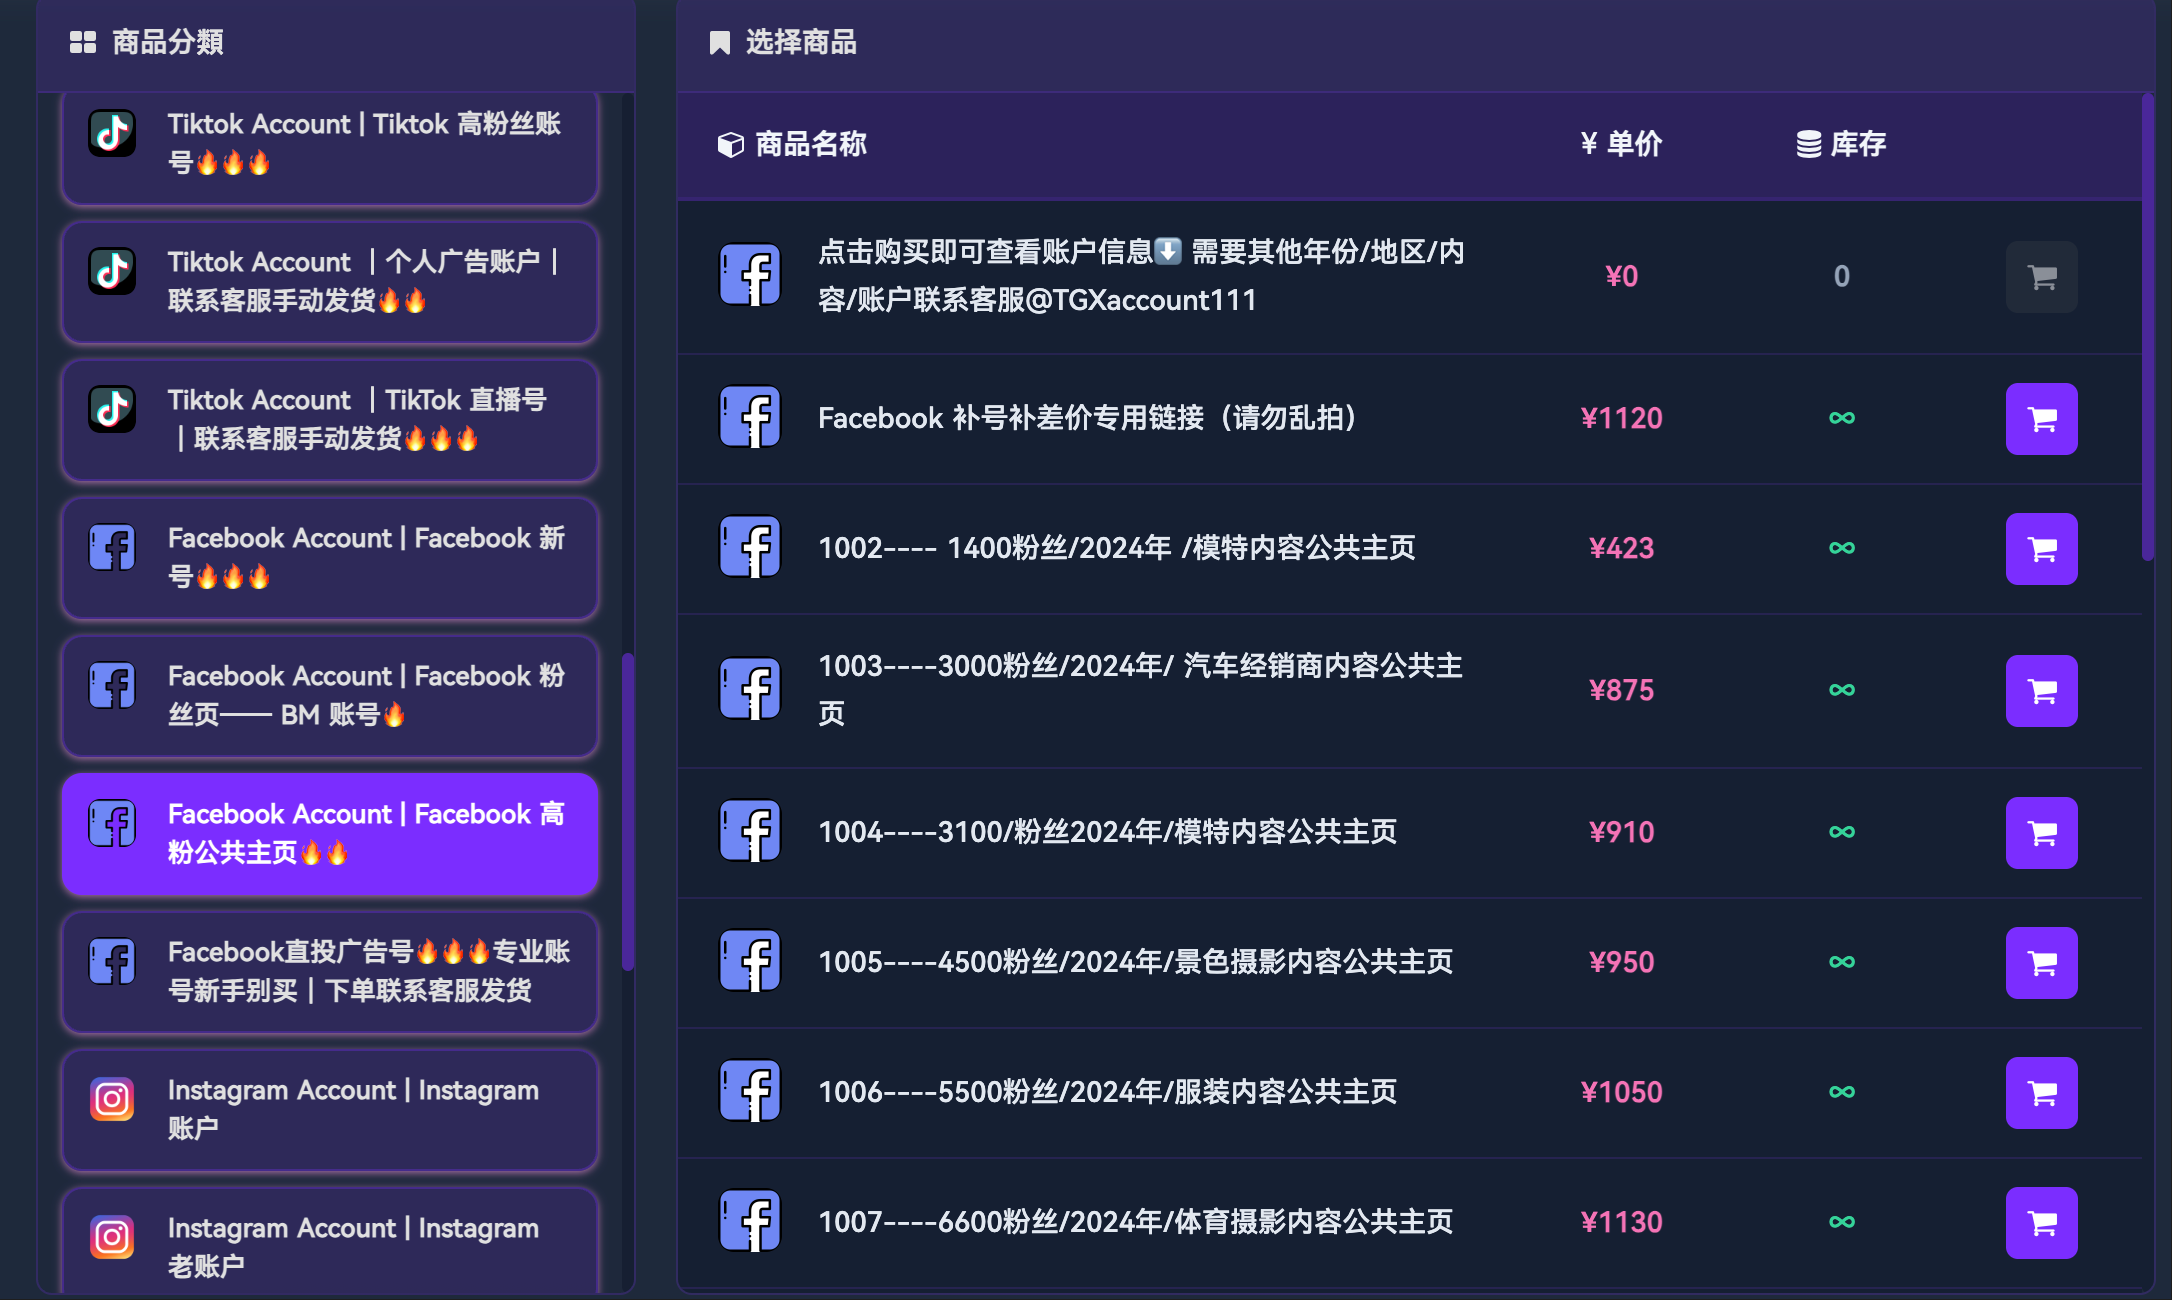Open Tiktok 个人广告账户 category
Viewport: 2172px width, 1300px height.
click(x=330, y=282)
